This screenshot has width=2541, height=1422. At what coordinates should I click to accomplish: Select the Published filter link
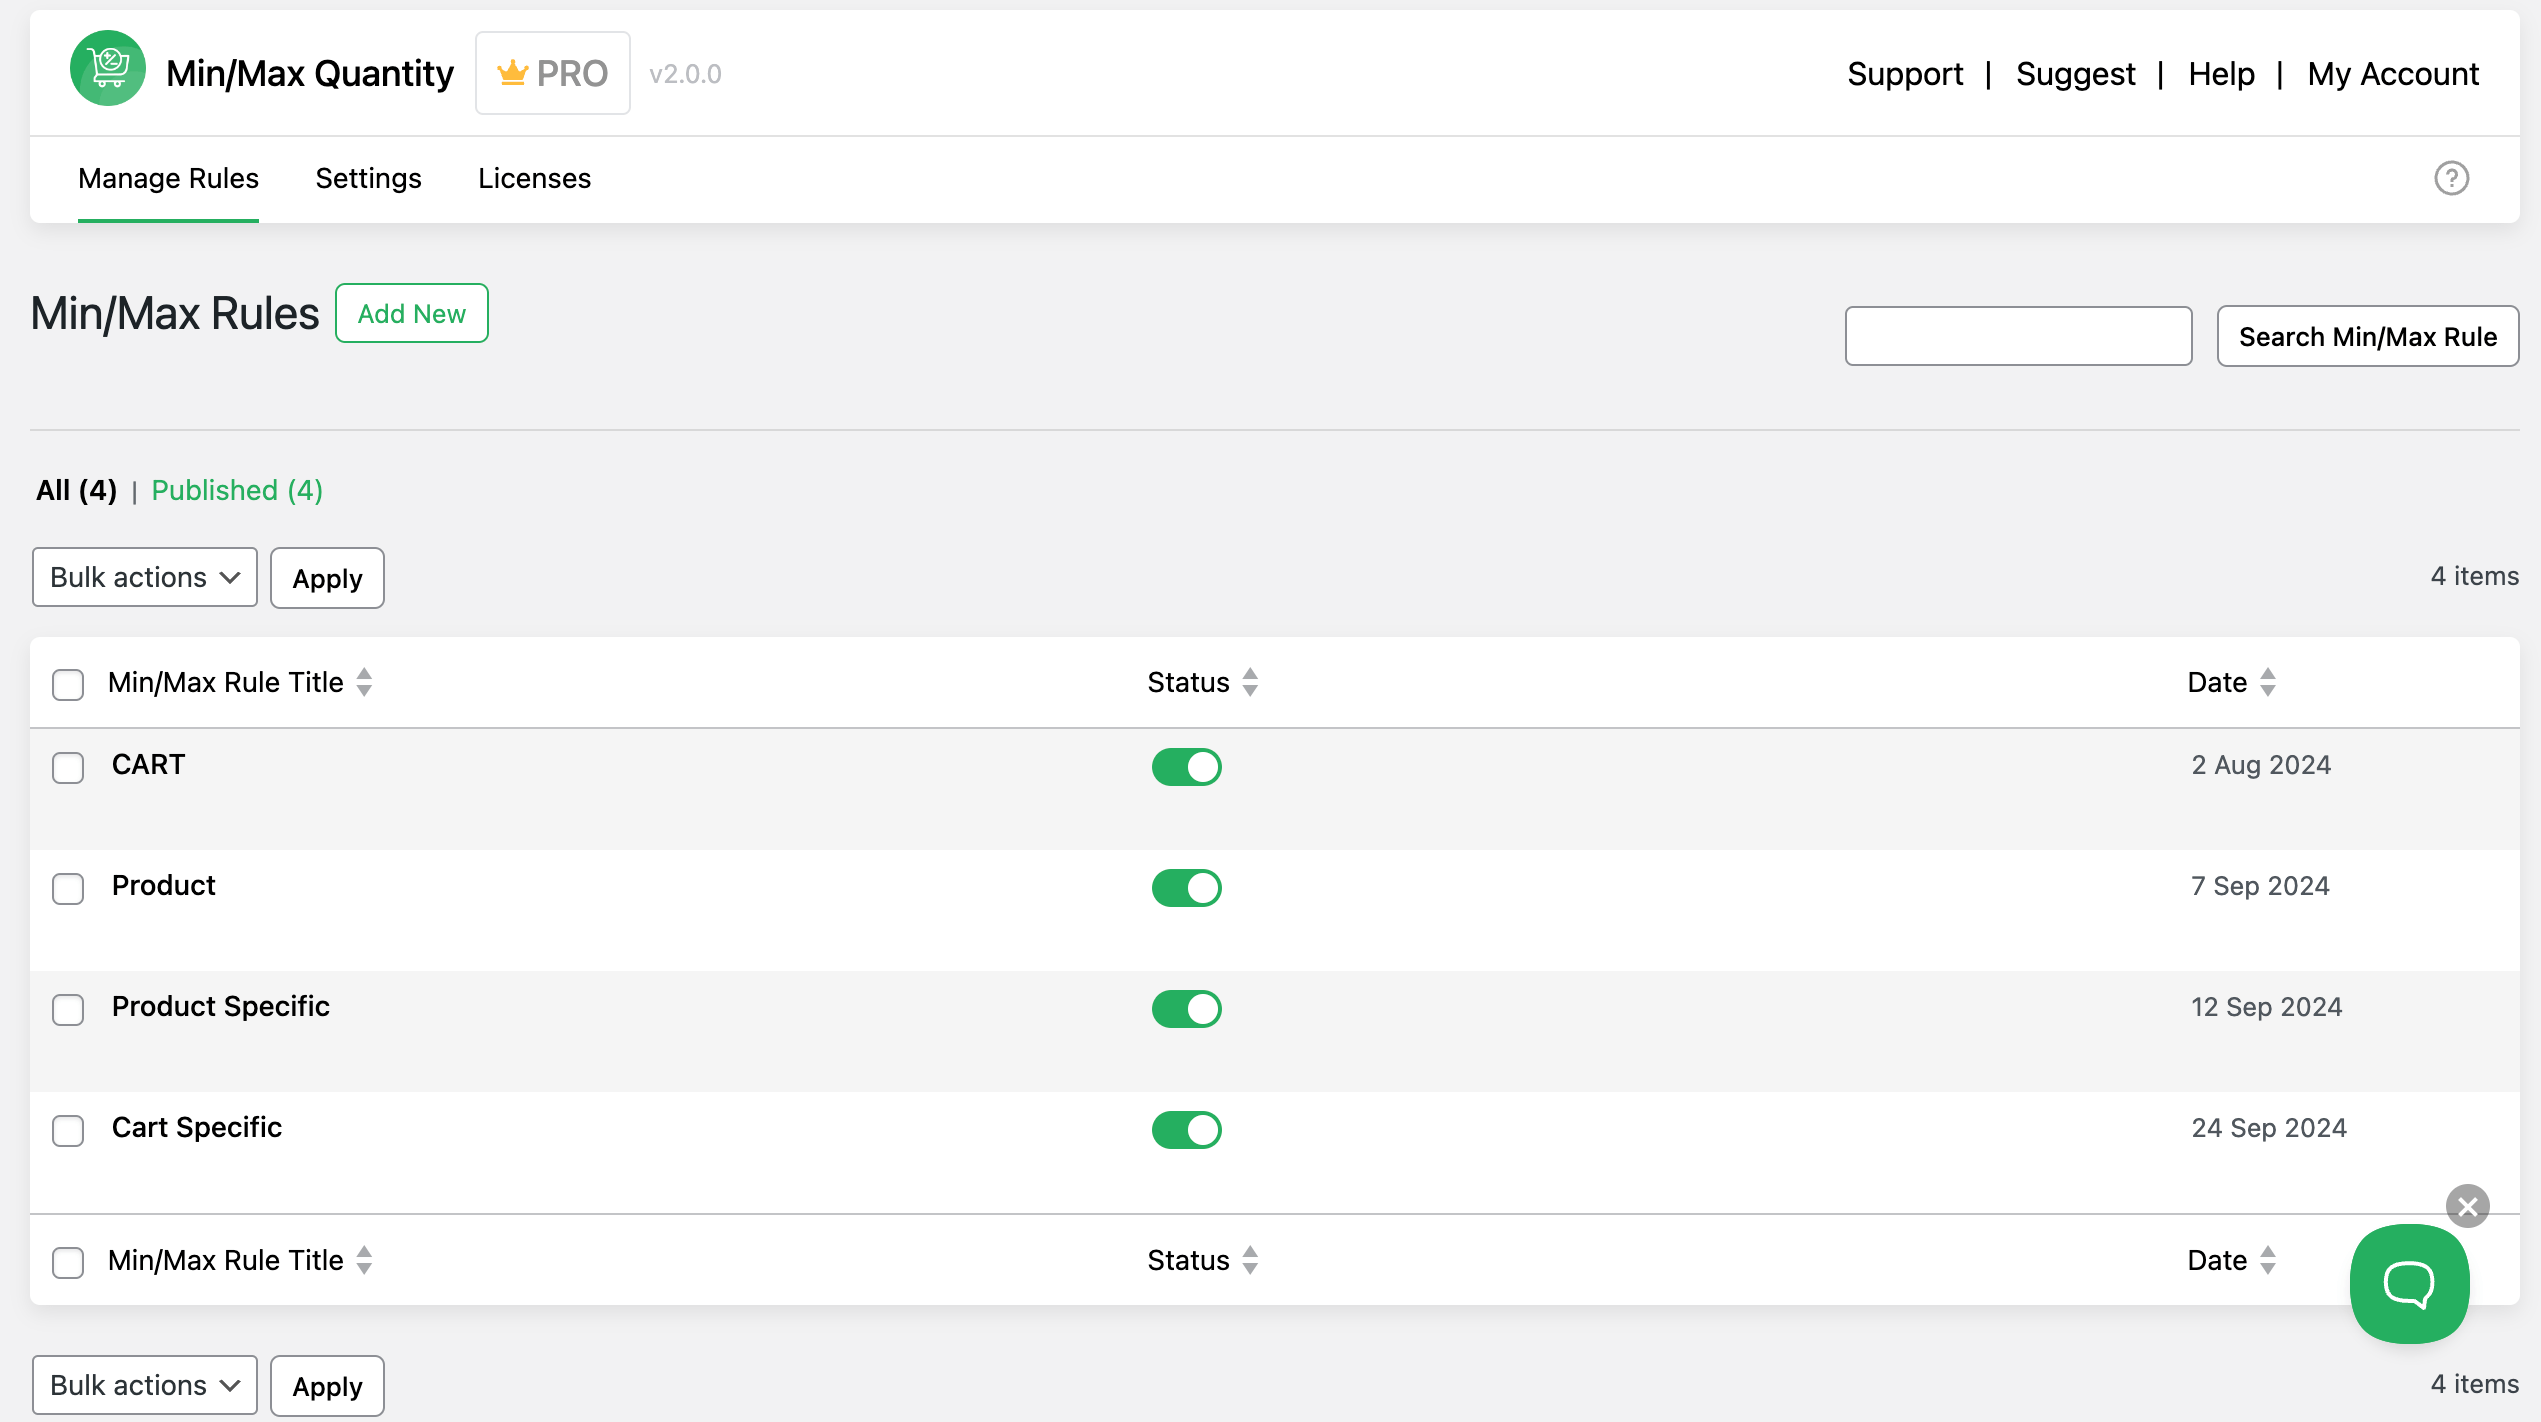pos(237,490)
